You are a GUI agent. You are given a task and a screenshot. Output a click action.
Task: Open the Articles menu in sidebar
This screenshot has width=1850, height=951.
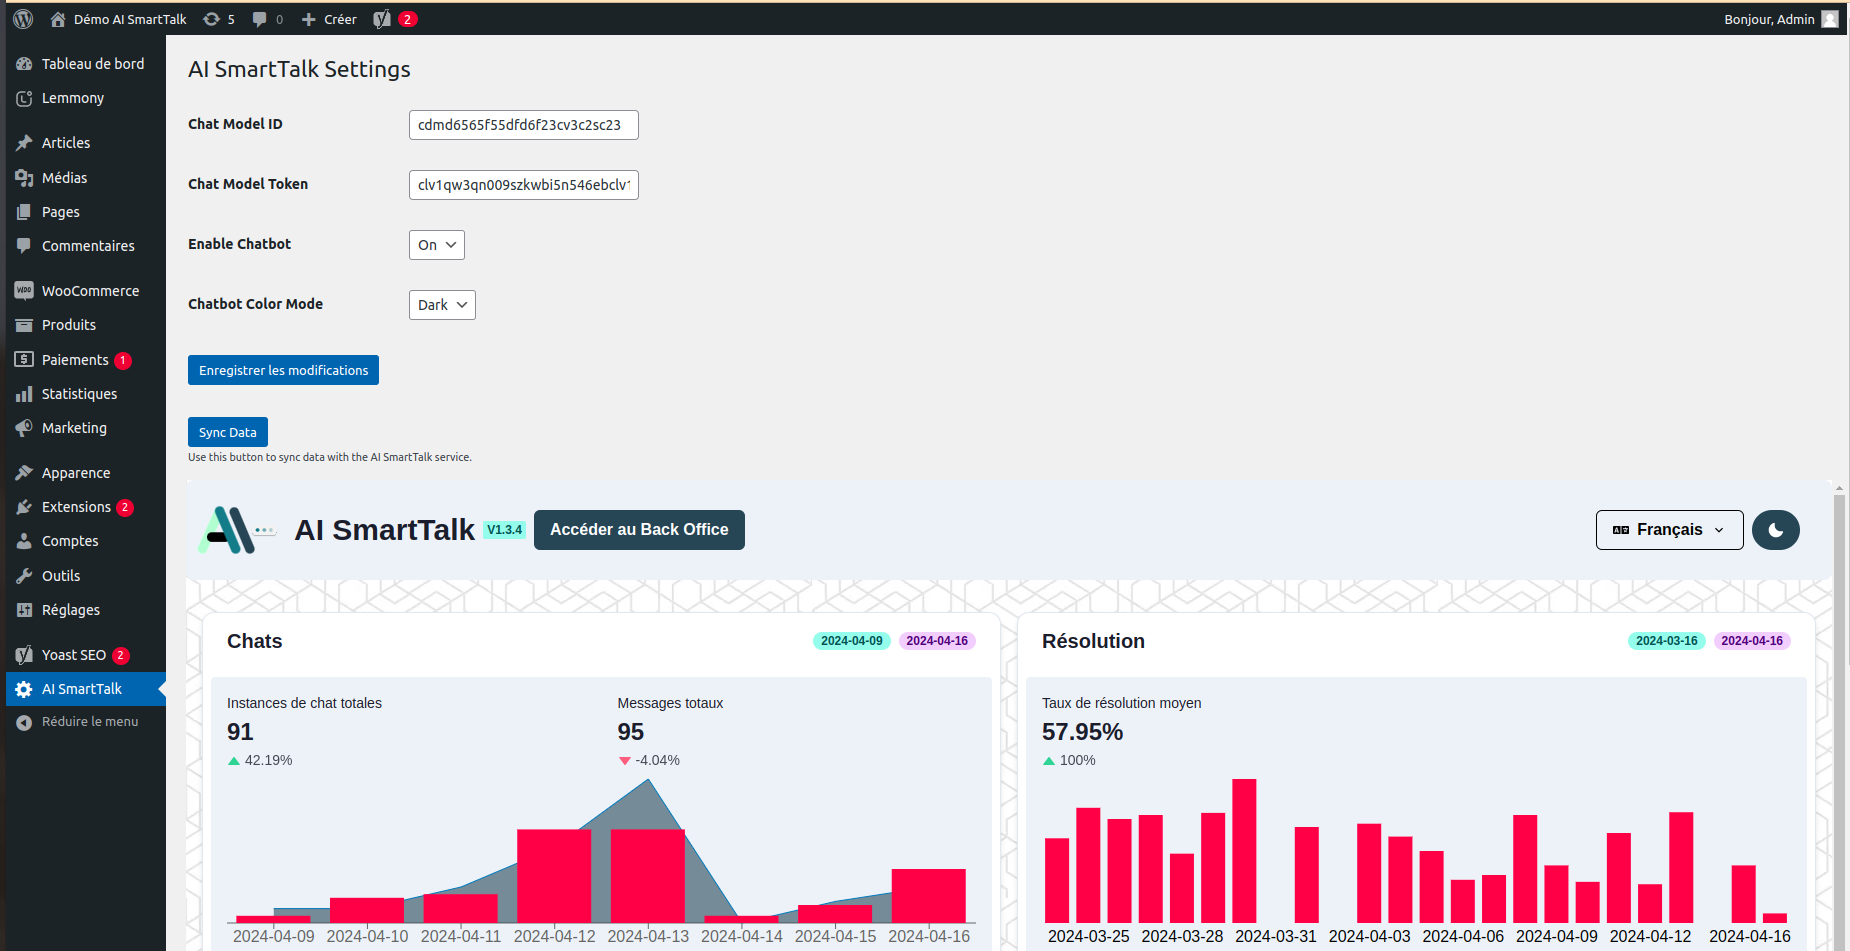[x=86, y=143]
